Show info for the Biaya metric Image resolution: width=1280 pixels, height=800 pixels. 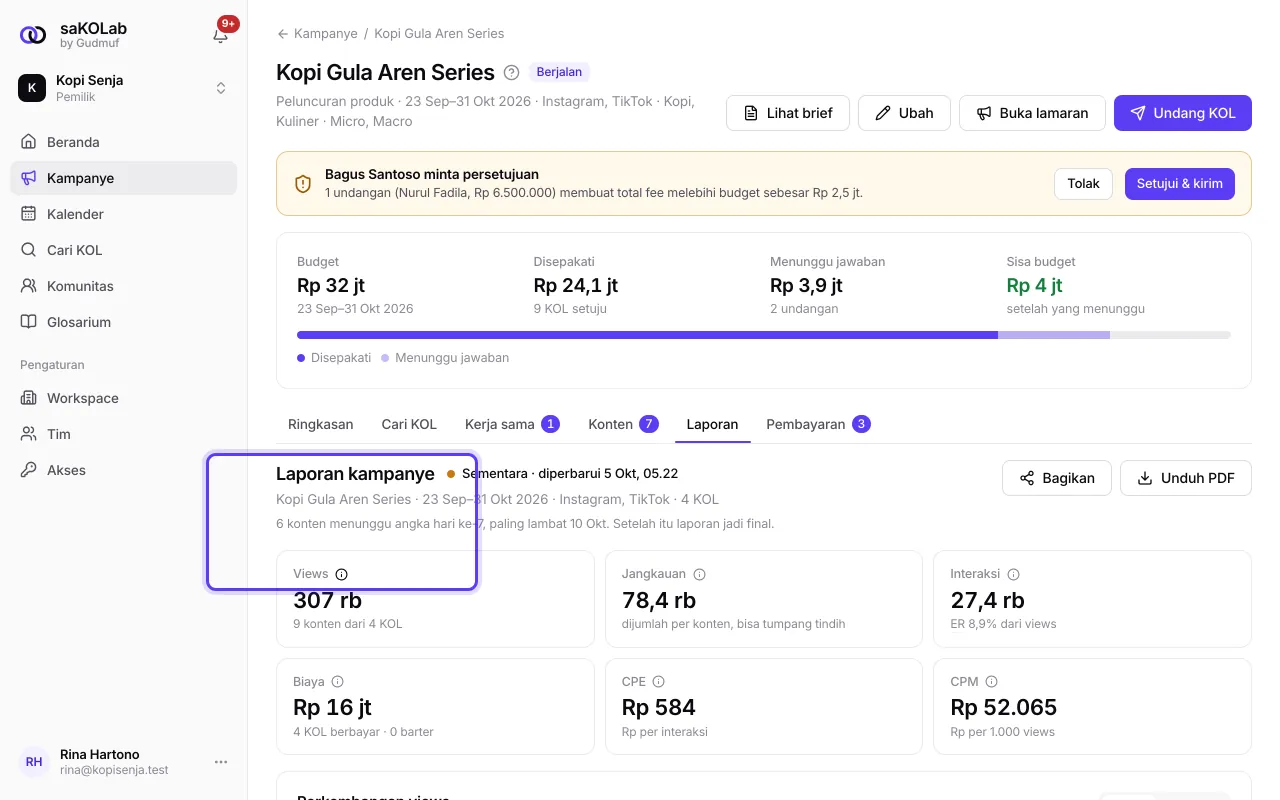(337, 681)
